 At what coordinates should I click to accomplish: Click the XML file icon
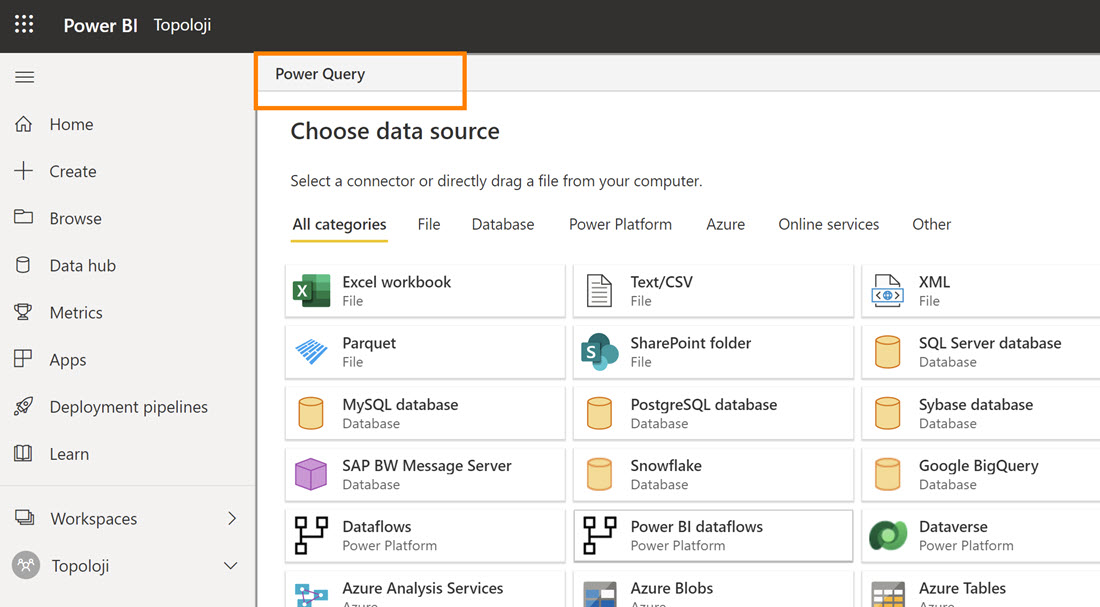tap(887, 291)
